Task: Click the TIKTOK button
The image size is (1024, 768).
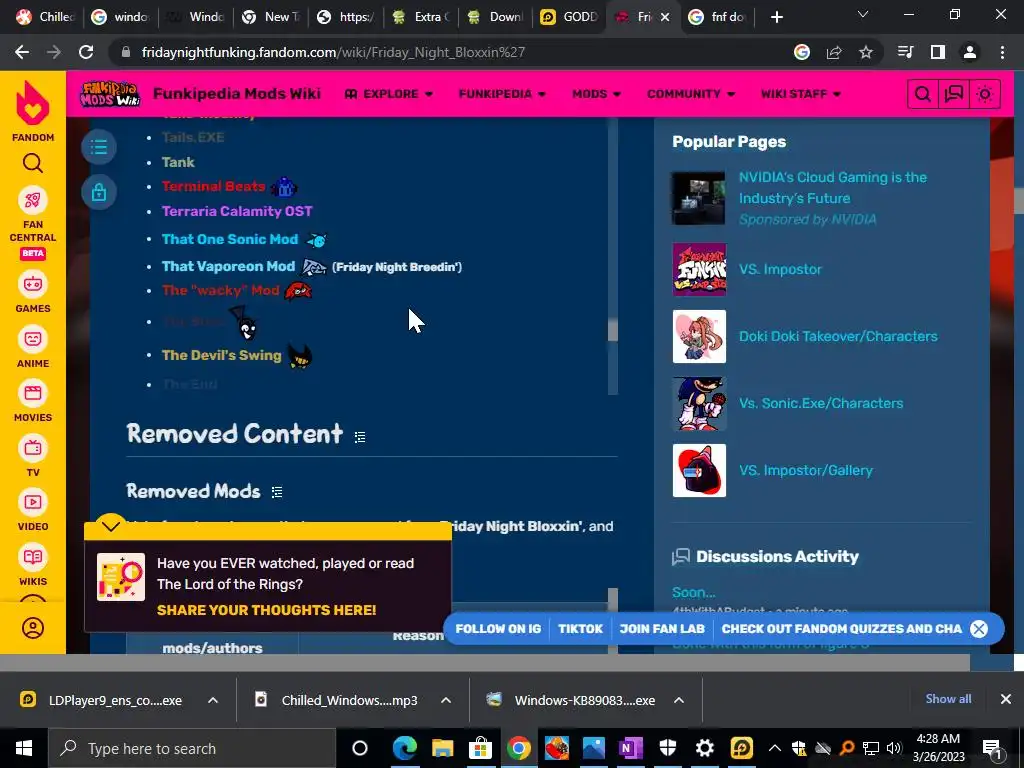Action: [x=580, y=629]
